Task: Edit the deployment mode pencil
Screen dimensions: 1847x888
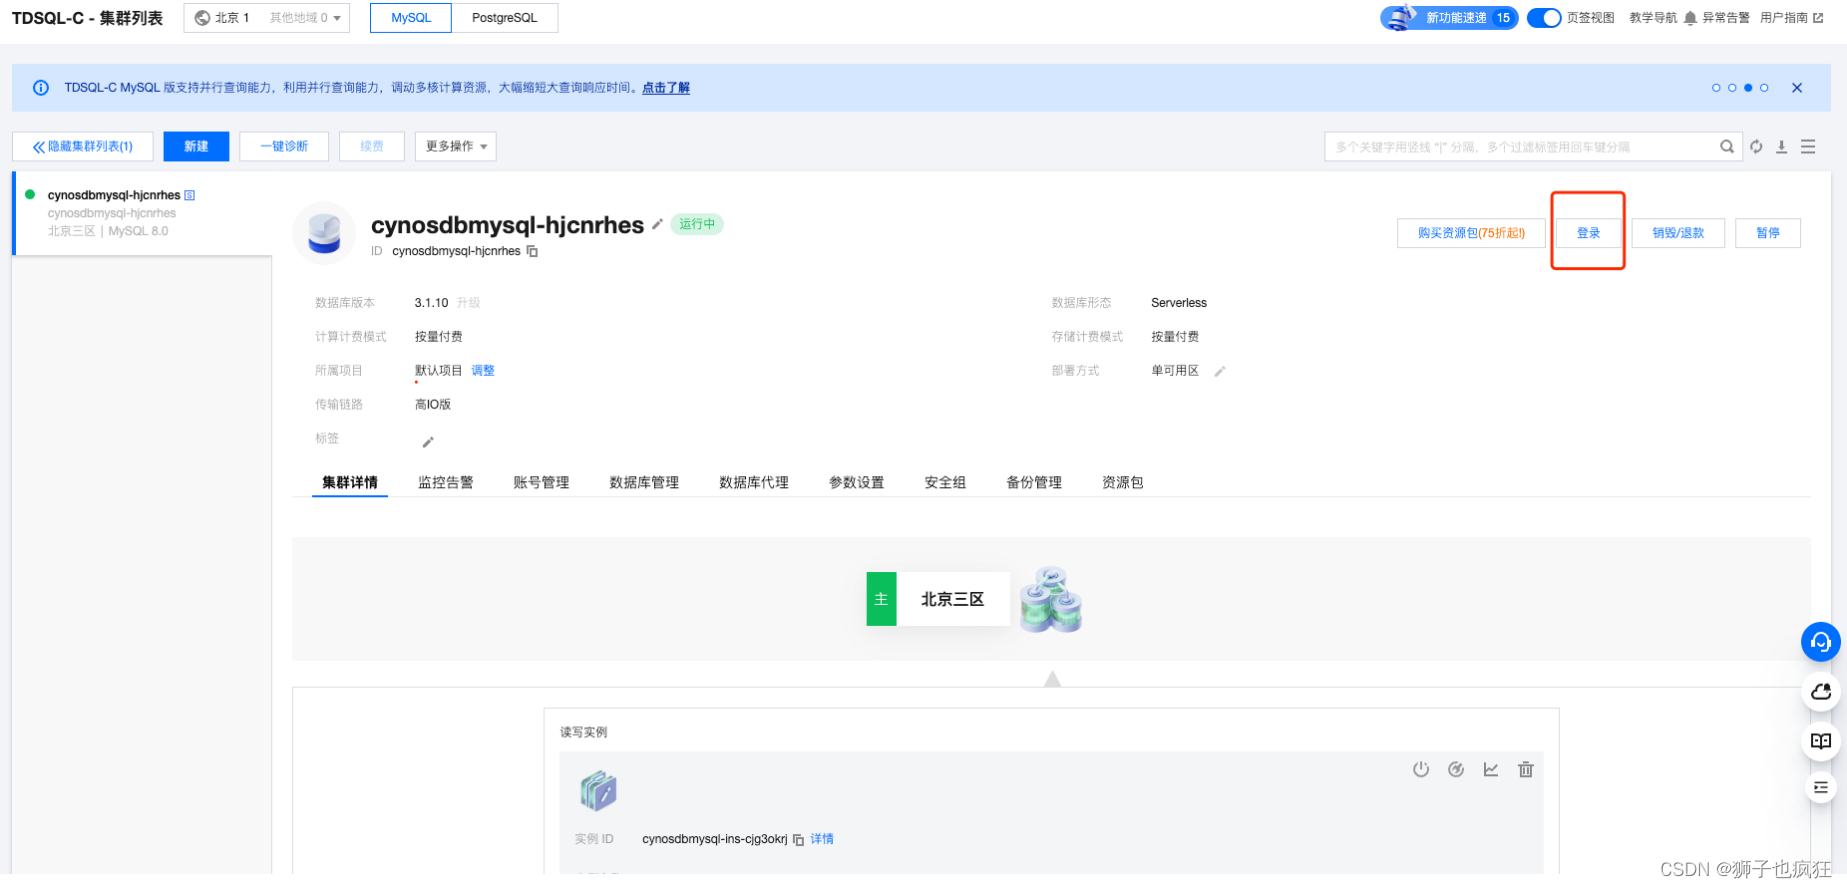Action: click(x=1219, y=371)
